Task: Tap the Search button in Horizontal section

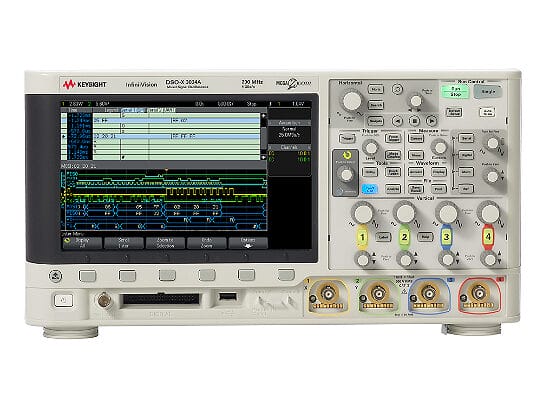Action: click(x=376, y=105)
